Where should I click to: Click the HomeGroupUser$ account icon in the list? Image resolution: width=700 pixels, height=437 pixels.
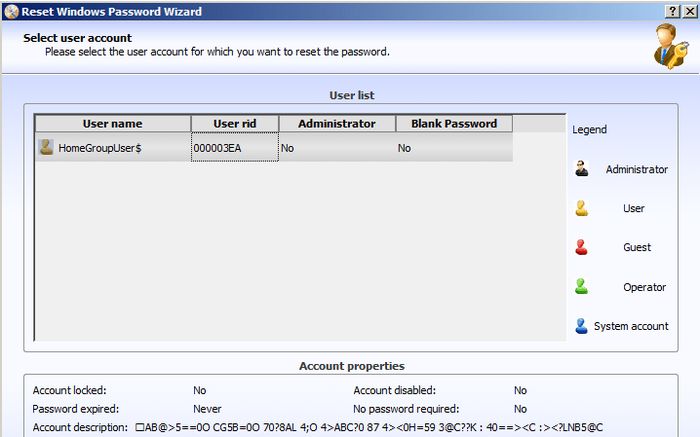pyautogui.click(x=46, y=147)
